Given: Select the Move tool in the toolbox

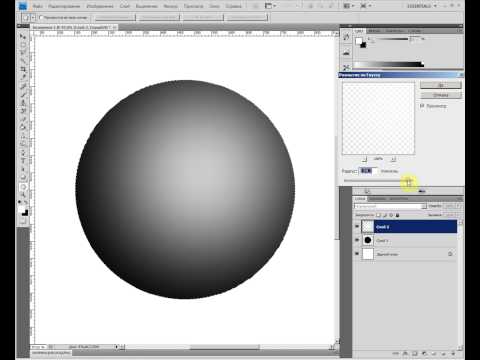Looking at the screenshot, I should tap(23, 36).
